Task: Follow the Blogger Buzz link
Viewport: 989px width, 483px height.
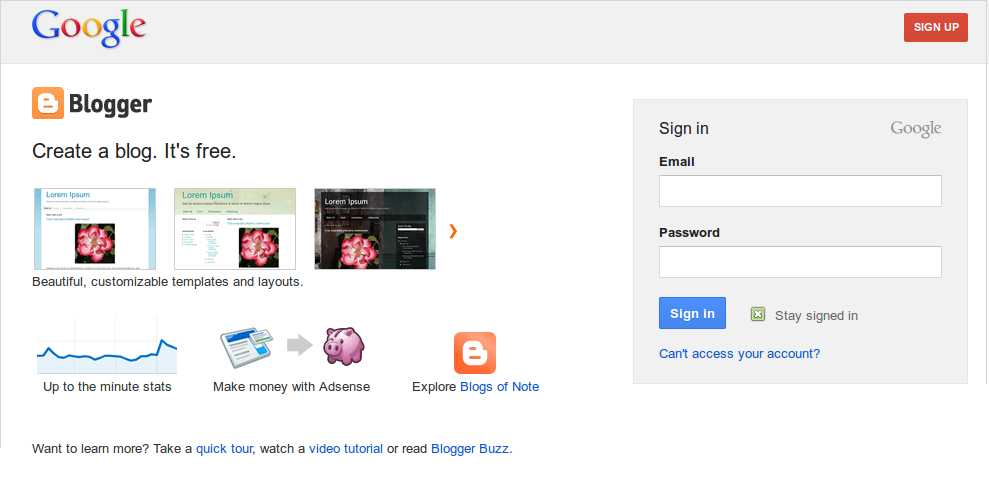Action: tap(470, 449)
